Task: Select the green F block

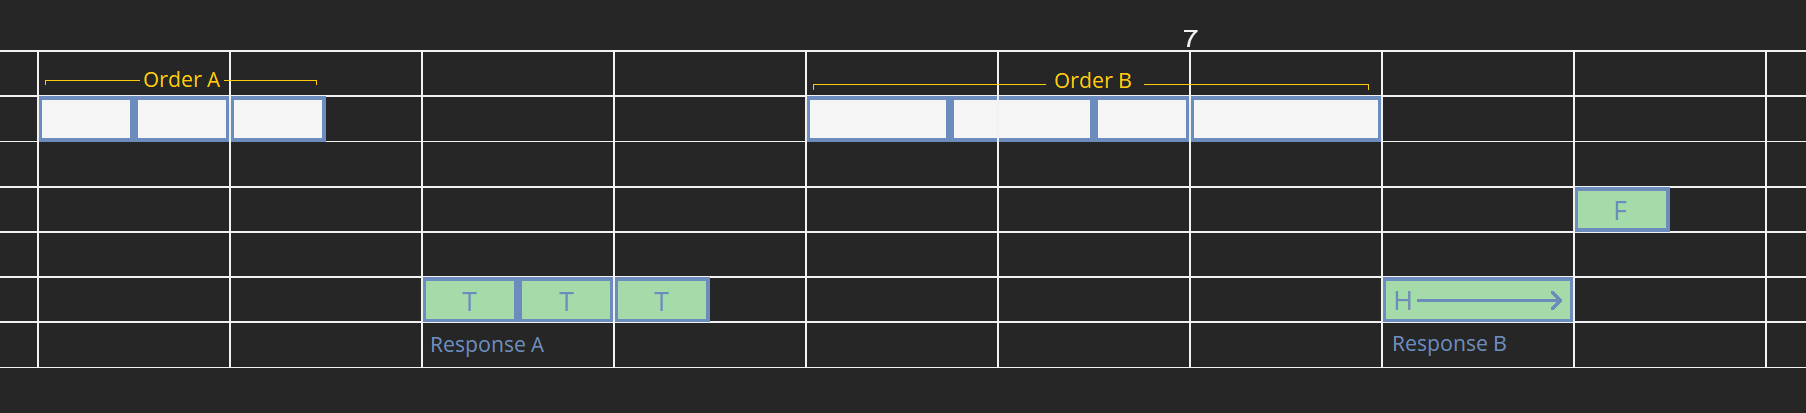Action: [1621, 210]
